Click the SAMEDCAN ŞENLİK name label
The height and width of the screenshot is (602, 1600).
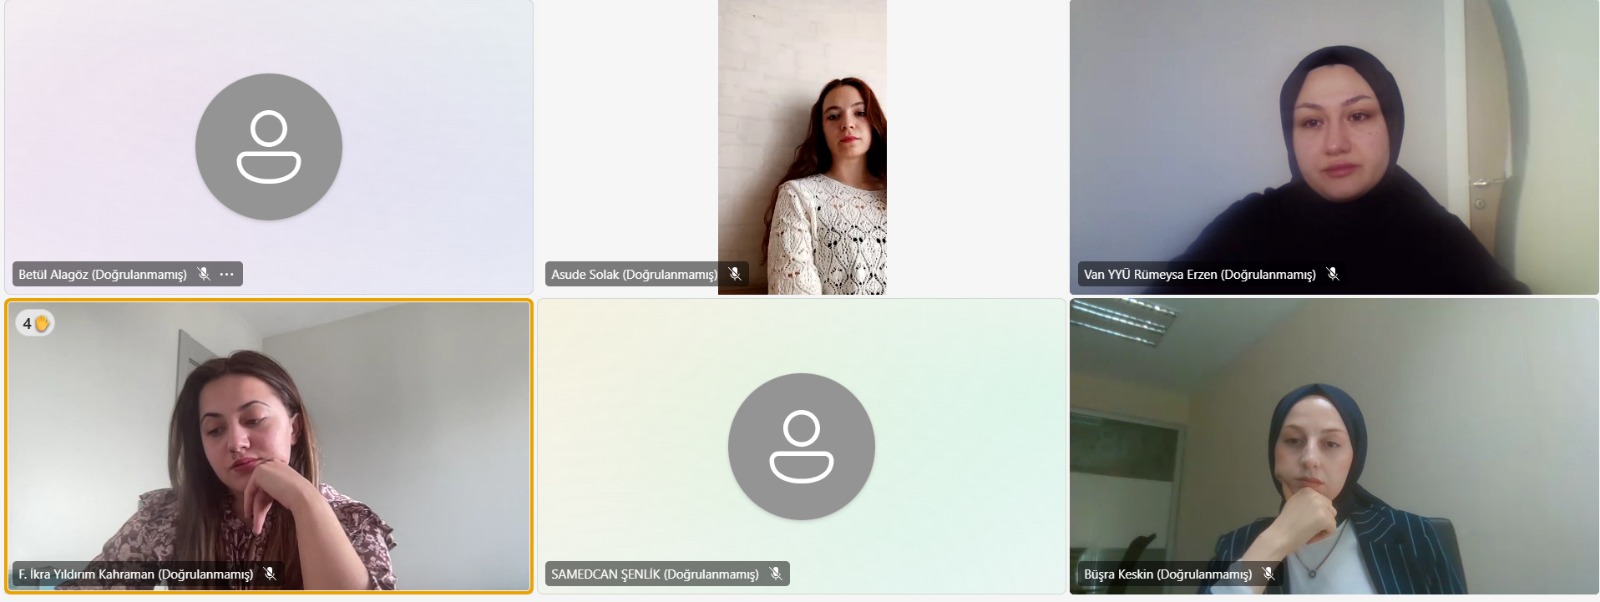pyautogui.click(x=654, y=574)
